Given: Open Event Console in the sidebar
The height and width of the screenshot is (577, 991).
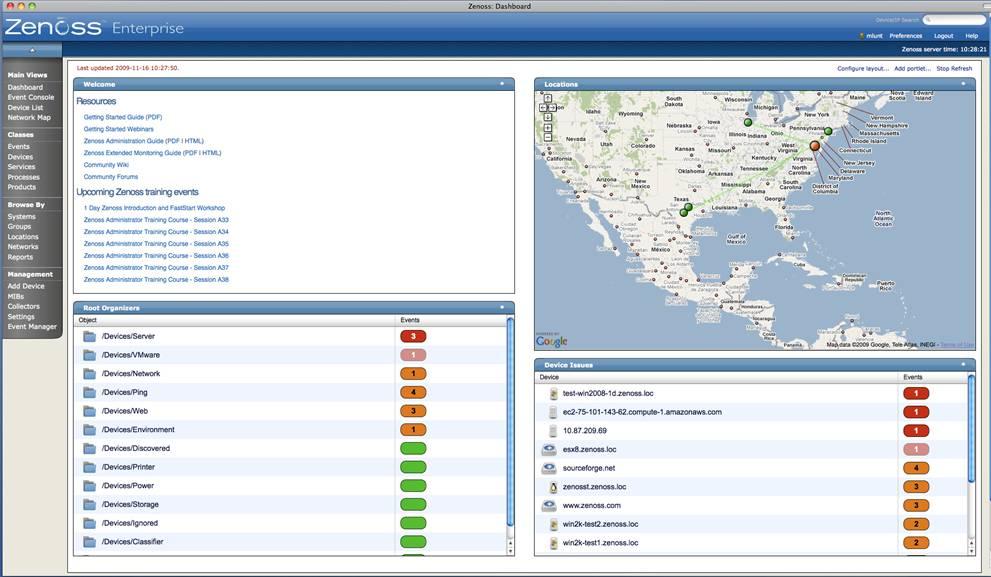Looking at the screenshot, I should (x=31, y=97).
